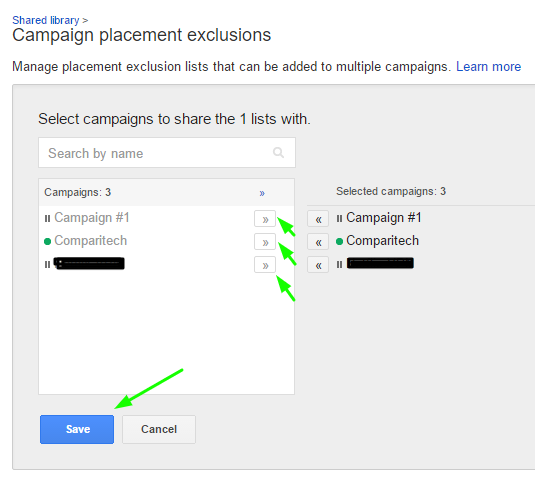Open the Learn more link

[489, 67]
